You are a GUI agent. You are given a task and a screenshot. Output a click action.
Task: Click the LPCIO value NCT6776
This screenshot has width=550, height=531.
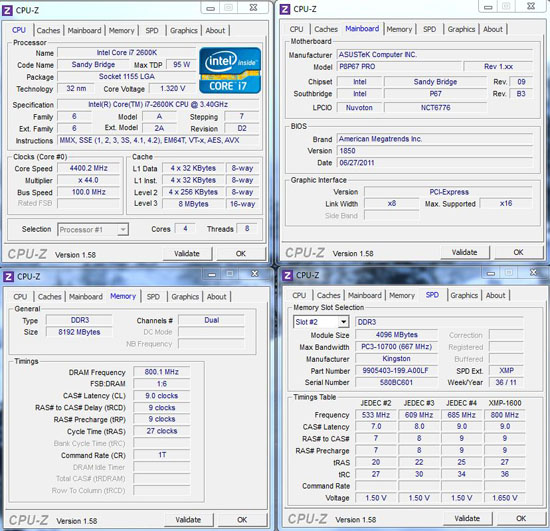point(435,108)
